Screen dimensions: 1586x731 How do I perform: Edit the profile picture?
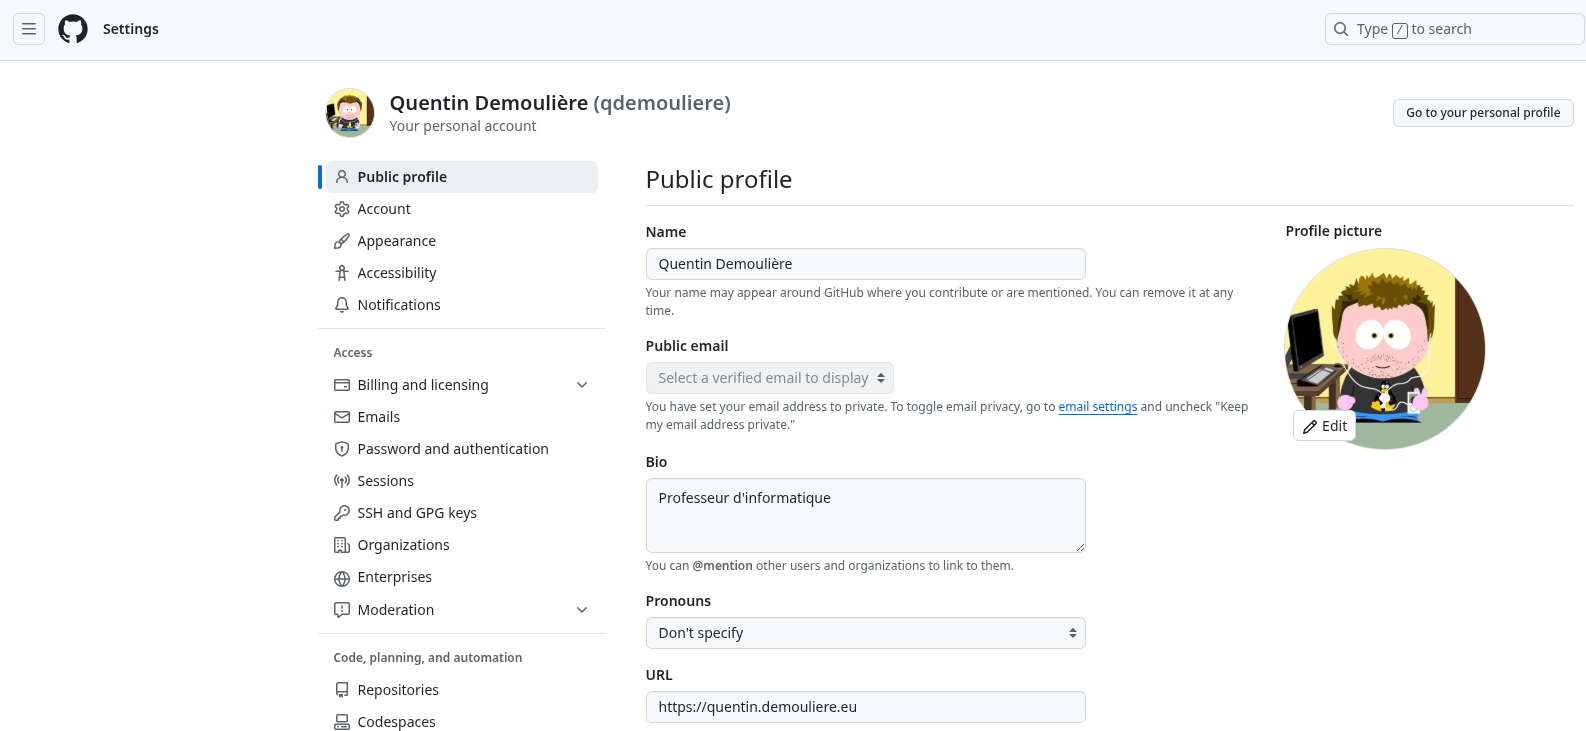[1324, 426]
